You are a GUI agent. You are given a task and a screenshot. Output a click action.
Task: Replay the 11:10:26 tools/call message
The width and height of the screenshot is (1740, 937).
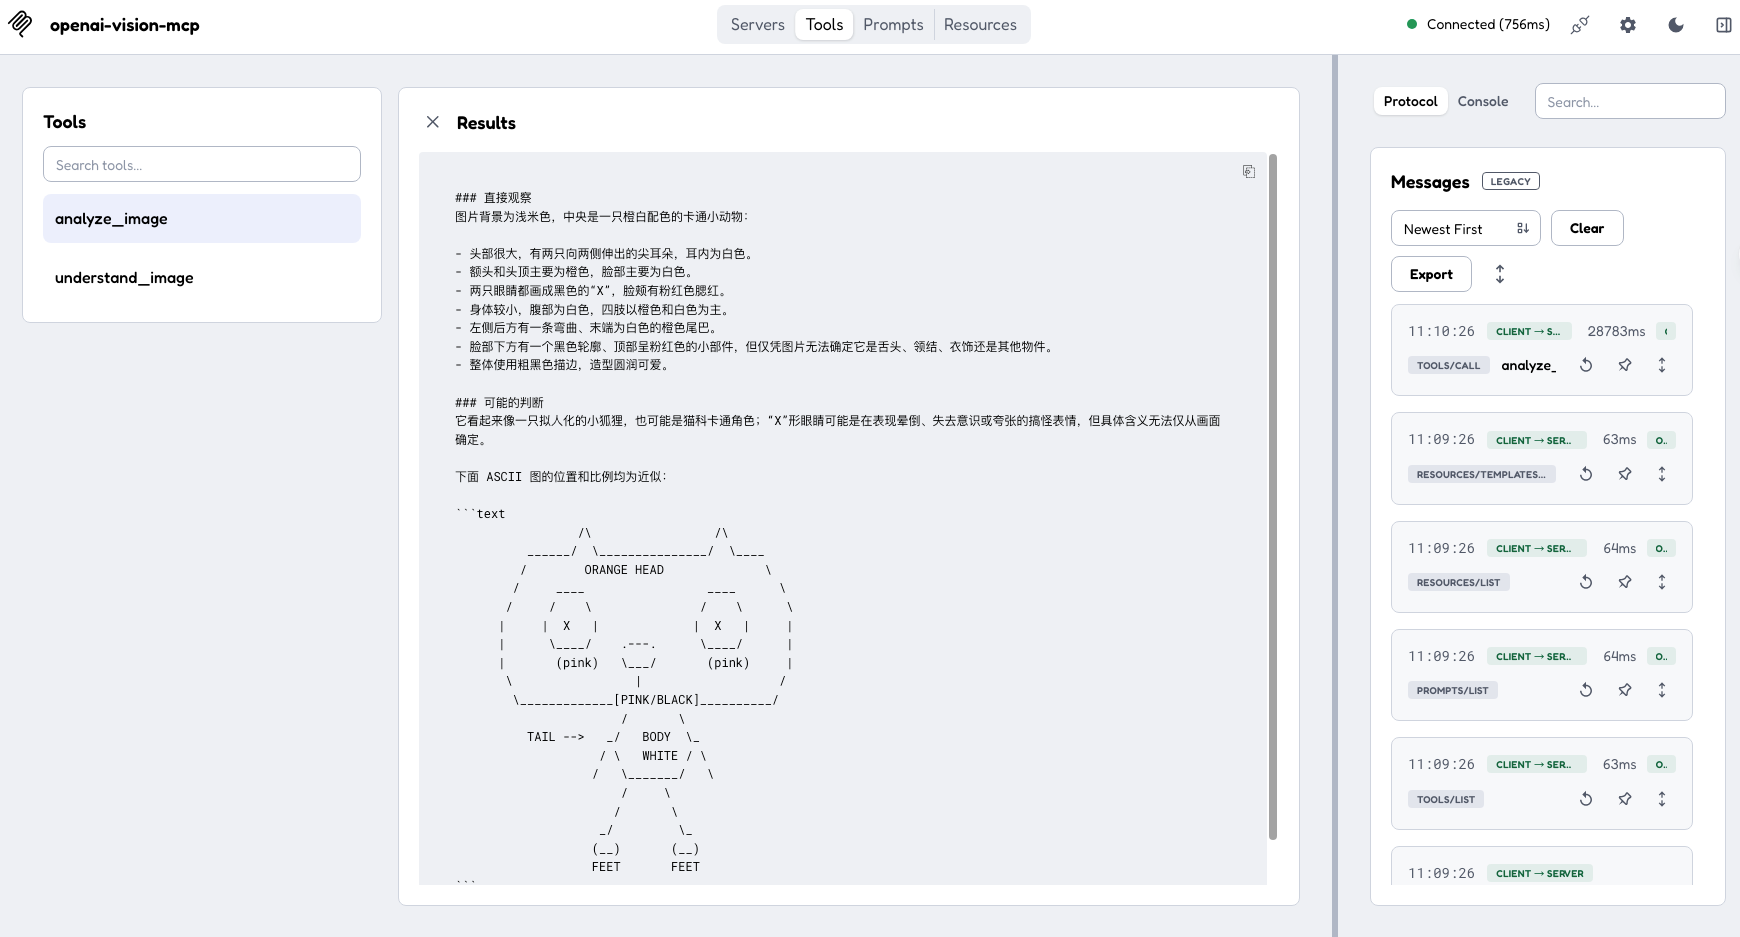tap(1586, 365)
